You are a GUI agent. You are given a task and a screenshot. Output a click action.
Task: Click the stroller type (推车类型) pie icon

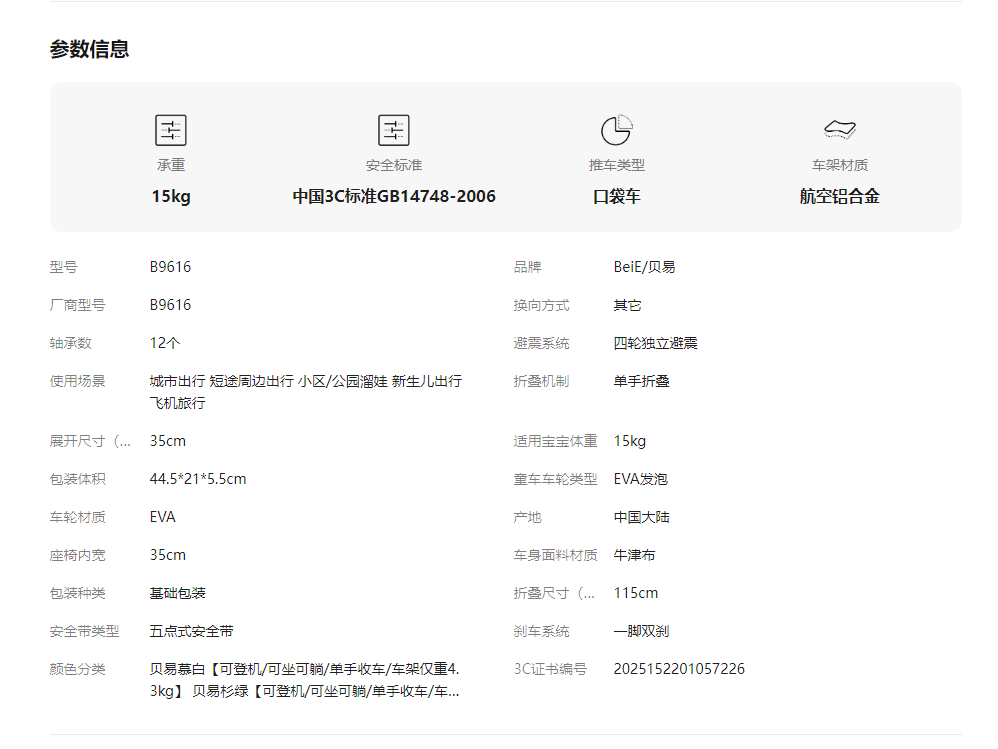click(616, 130)
